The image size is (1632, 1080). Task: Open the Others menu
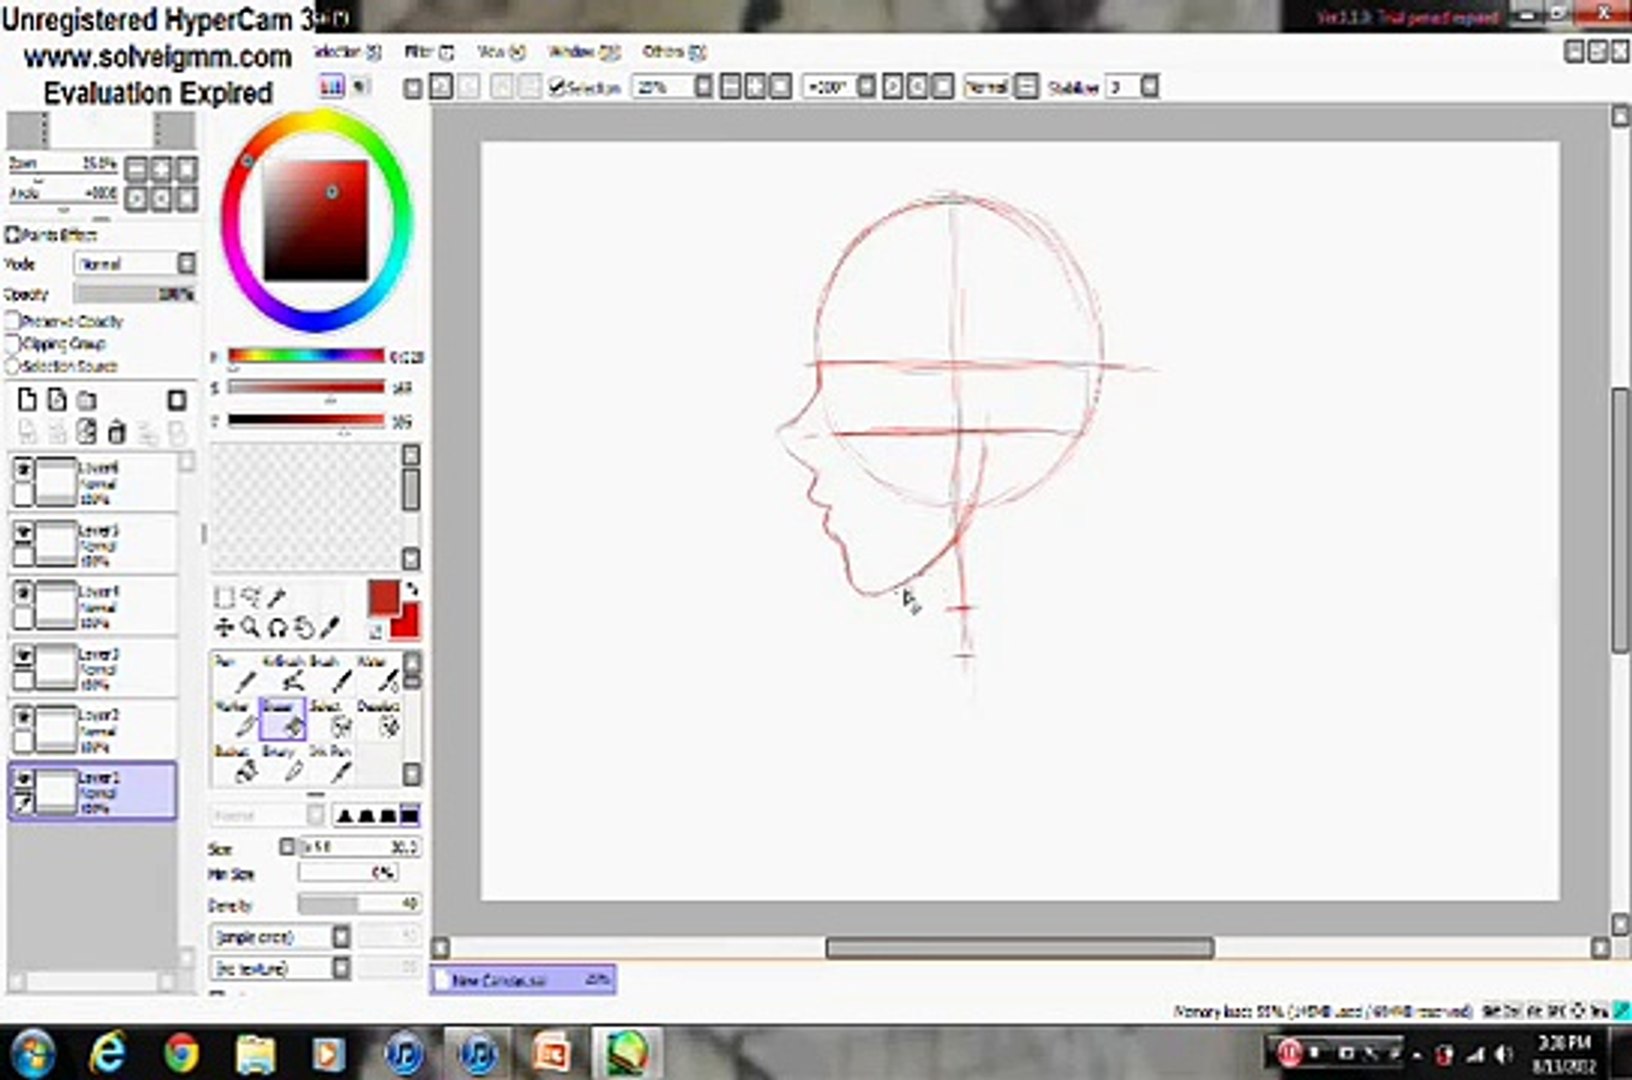coord(674,51)
